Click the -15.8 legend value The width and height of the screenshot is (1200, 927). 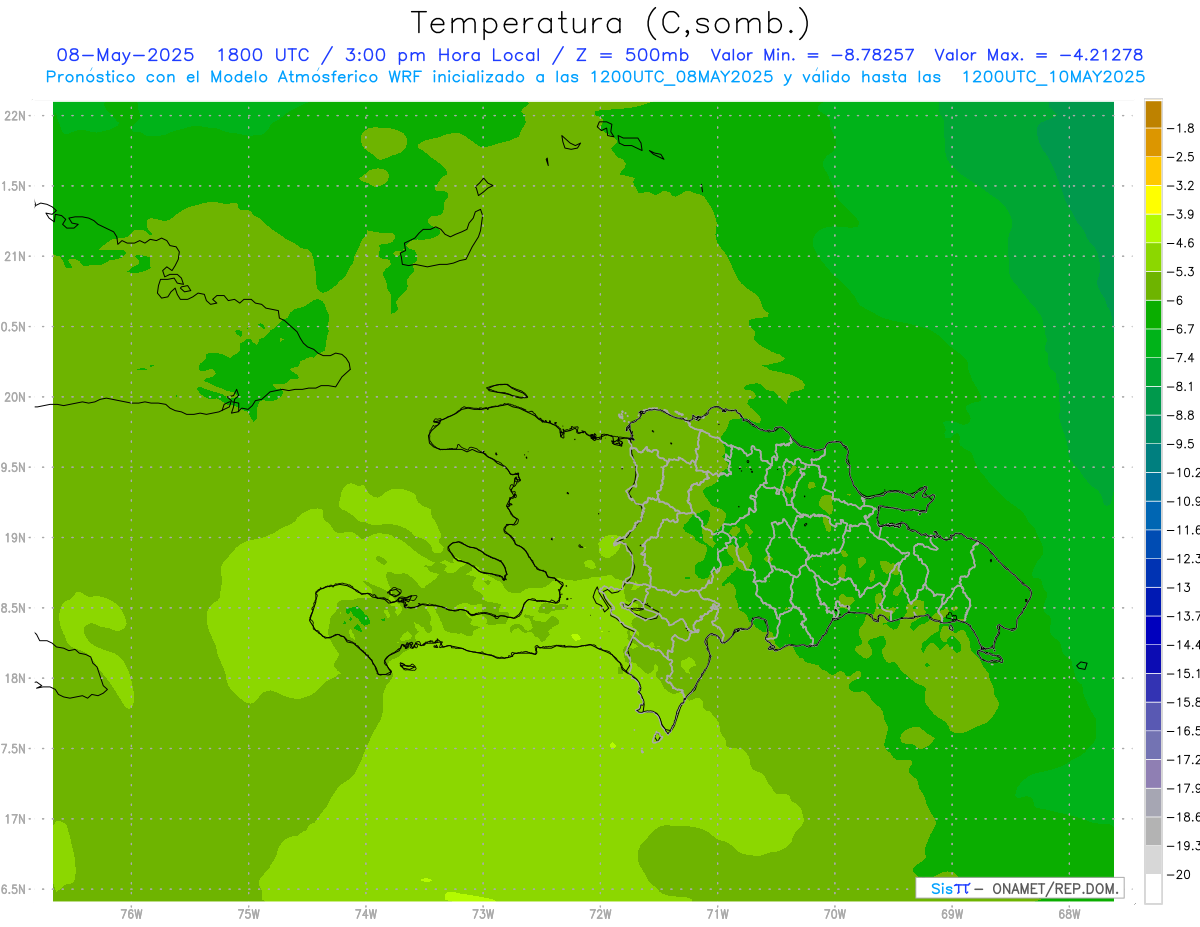click(x=1185, y=702)
